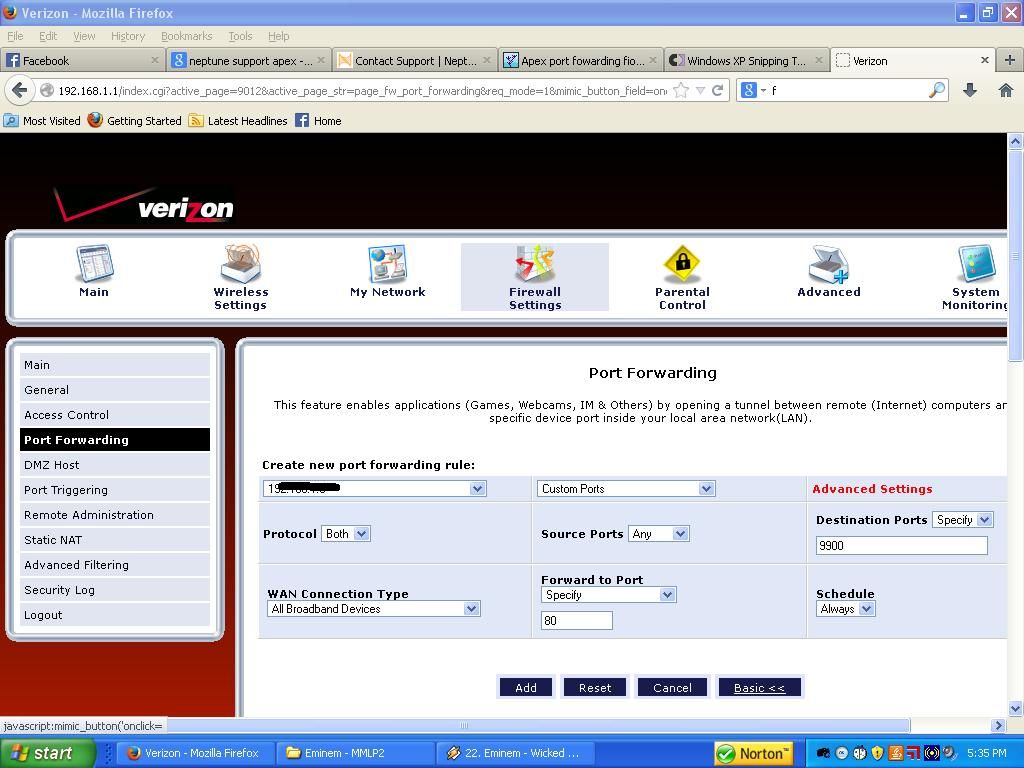Go back with the browser back arrow
Image resolution: width=1024 pixels, height=768 pixels.
click(x=20, y=90)
